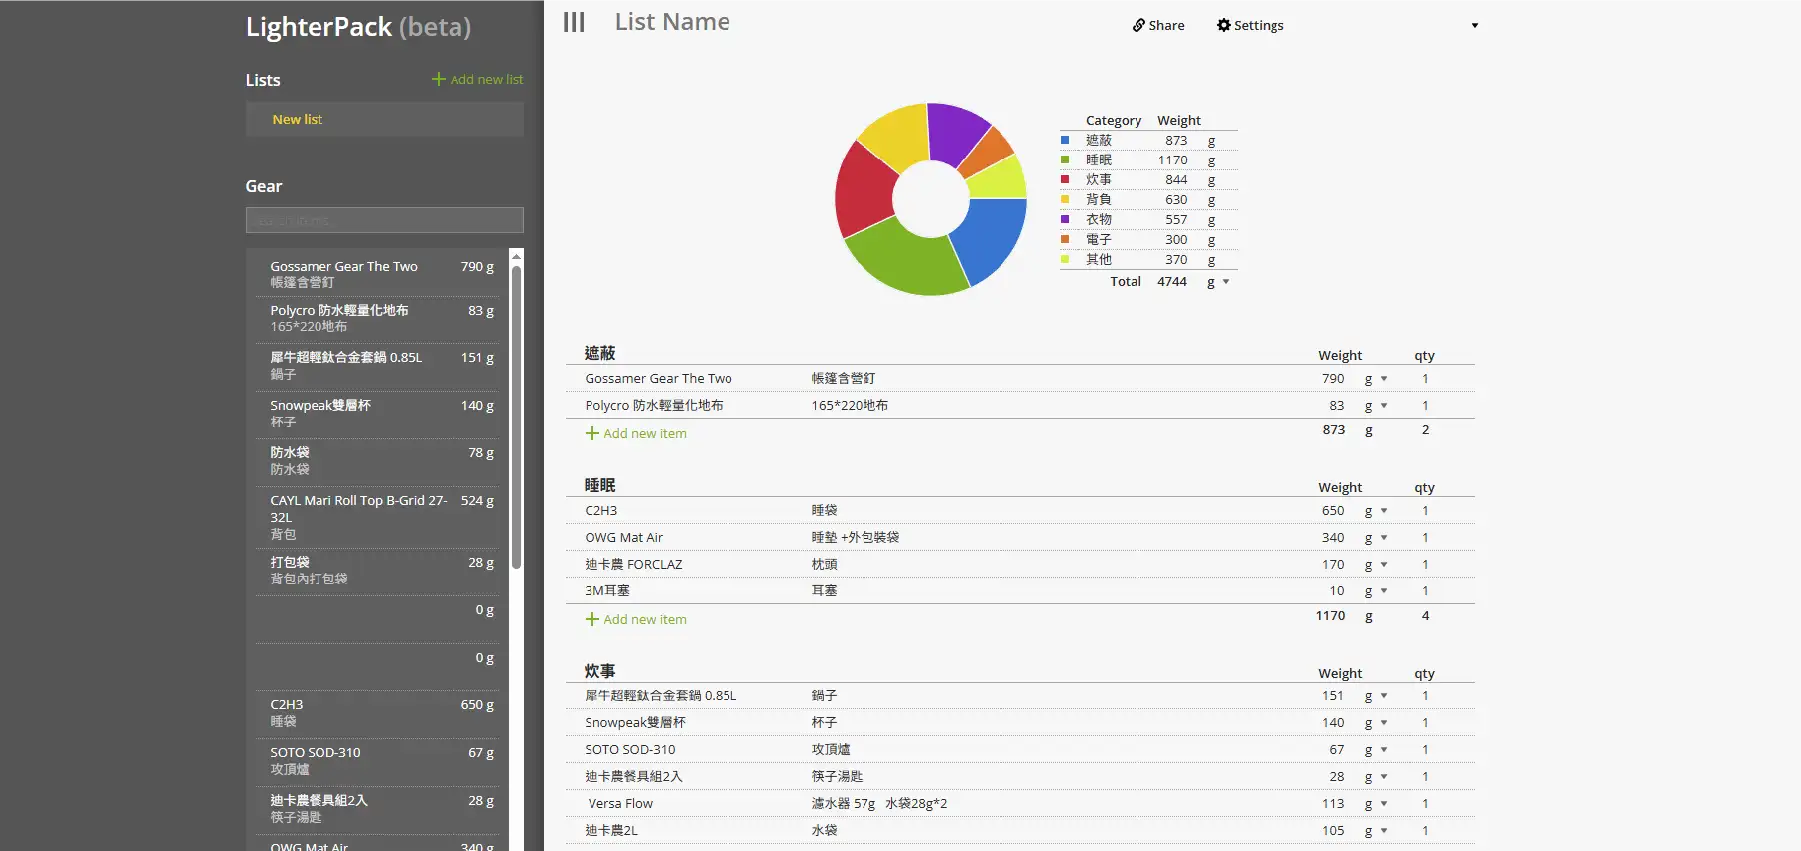Click the blue 遮蔽 color swatch in legend
The width and height of the screenshot is (1801, 851).
(x=1065, y=140)
